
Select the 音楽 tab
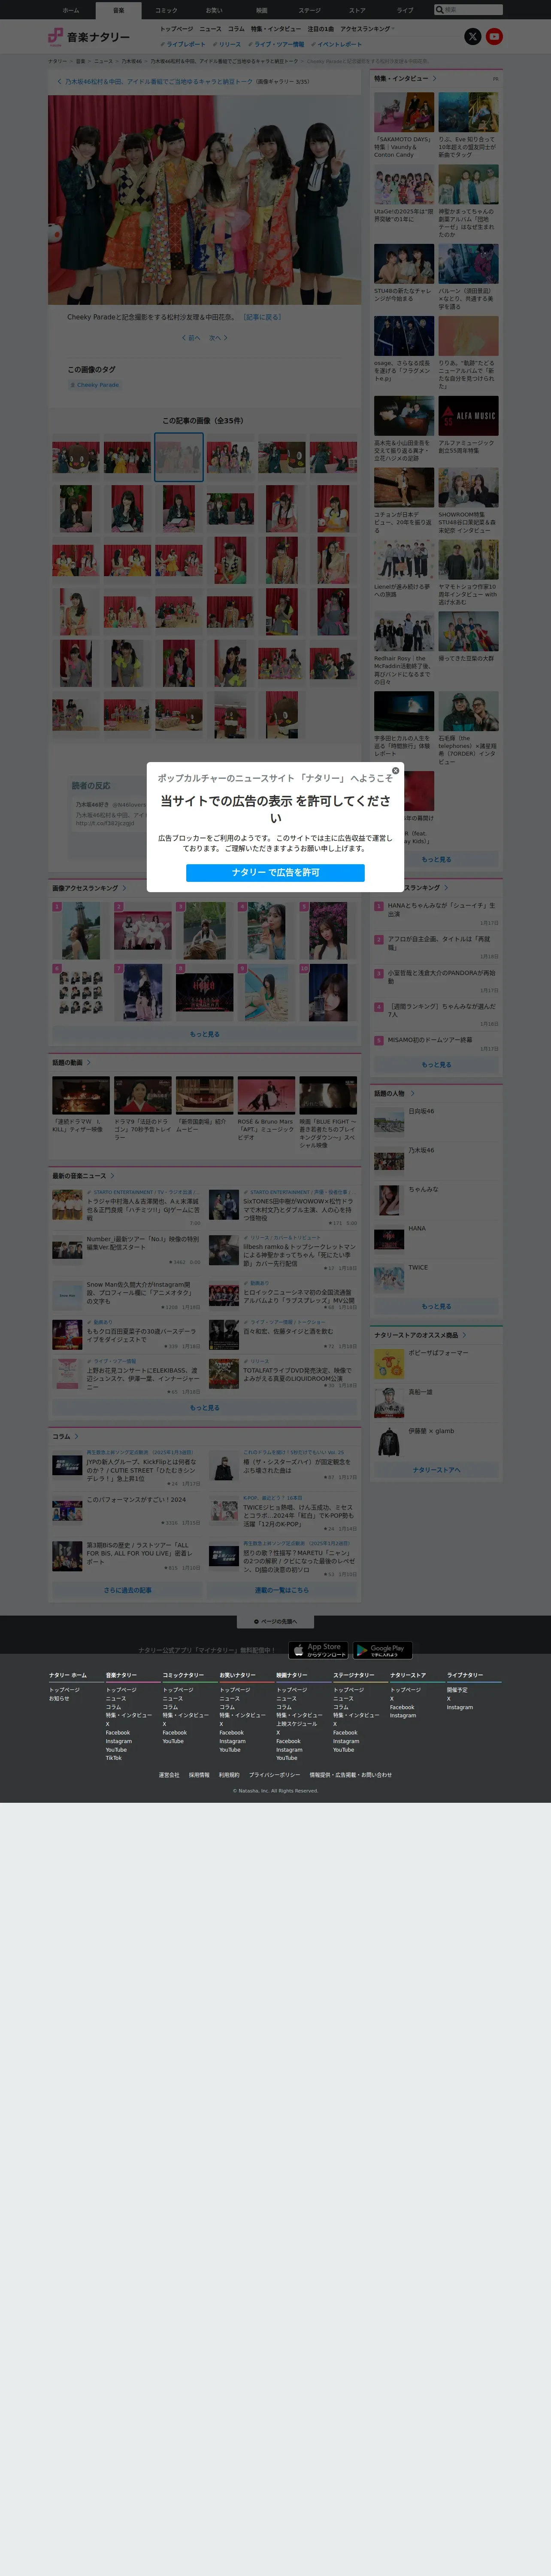pos(119,10)
